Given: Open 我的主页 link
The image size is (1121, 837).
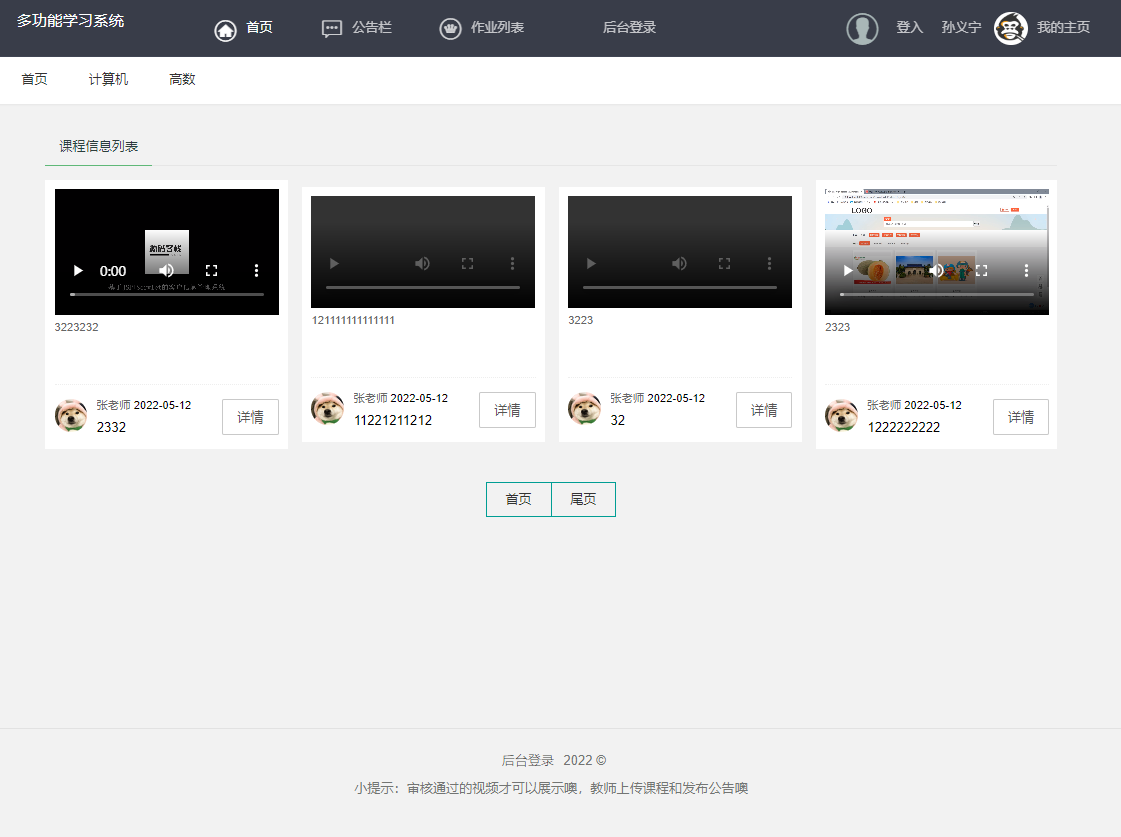Looking at the screenshot, I should 1063,27.
